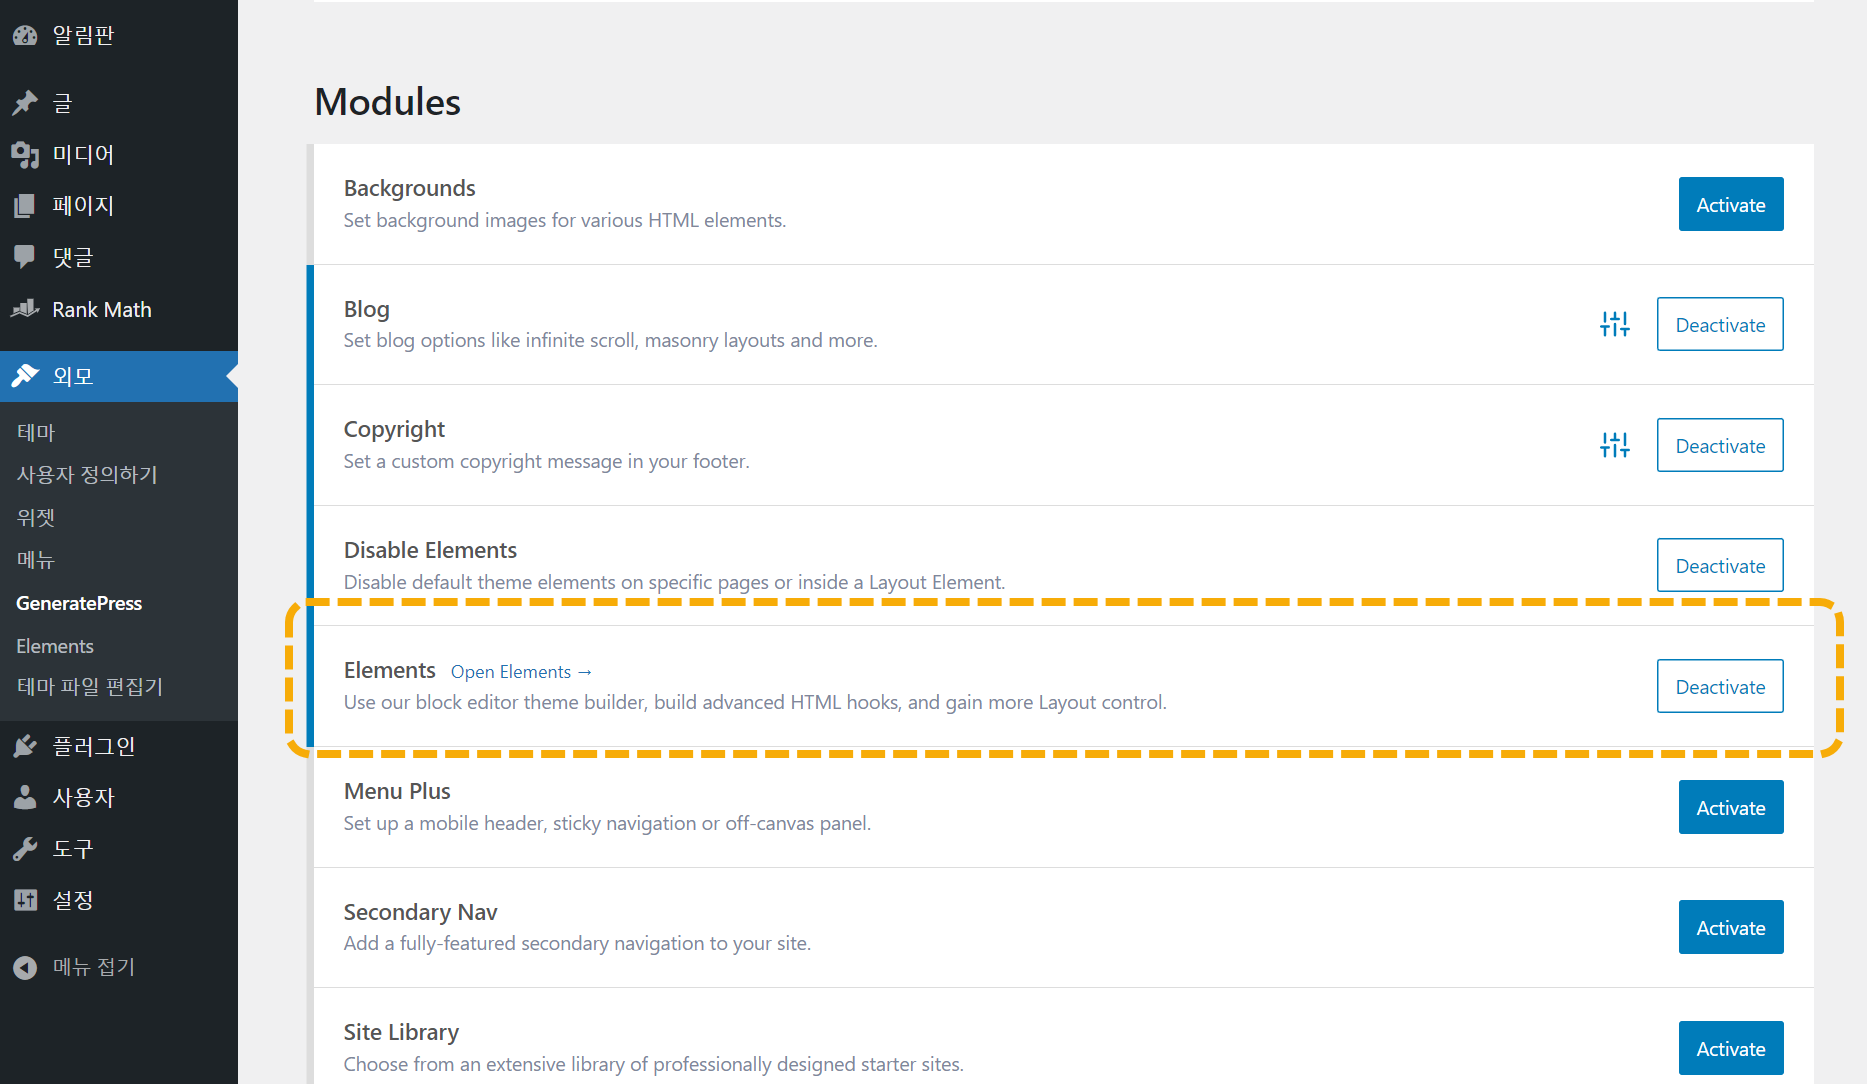The width and height of the screenshot is (1867, 1084).
Task: Open the 글 posts menu
Action: (x=119, y=103)
